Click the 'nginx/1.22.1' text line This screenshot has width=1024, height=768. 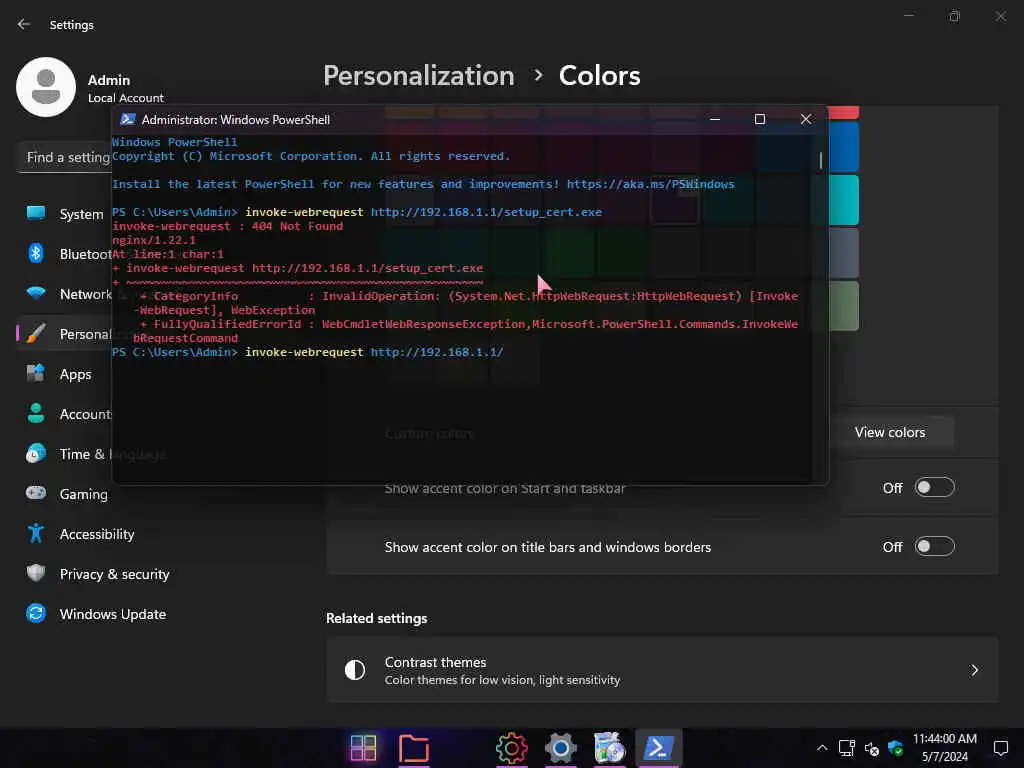pos(153,240)
